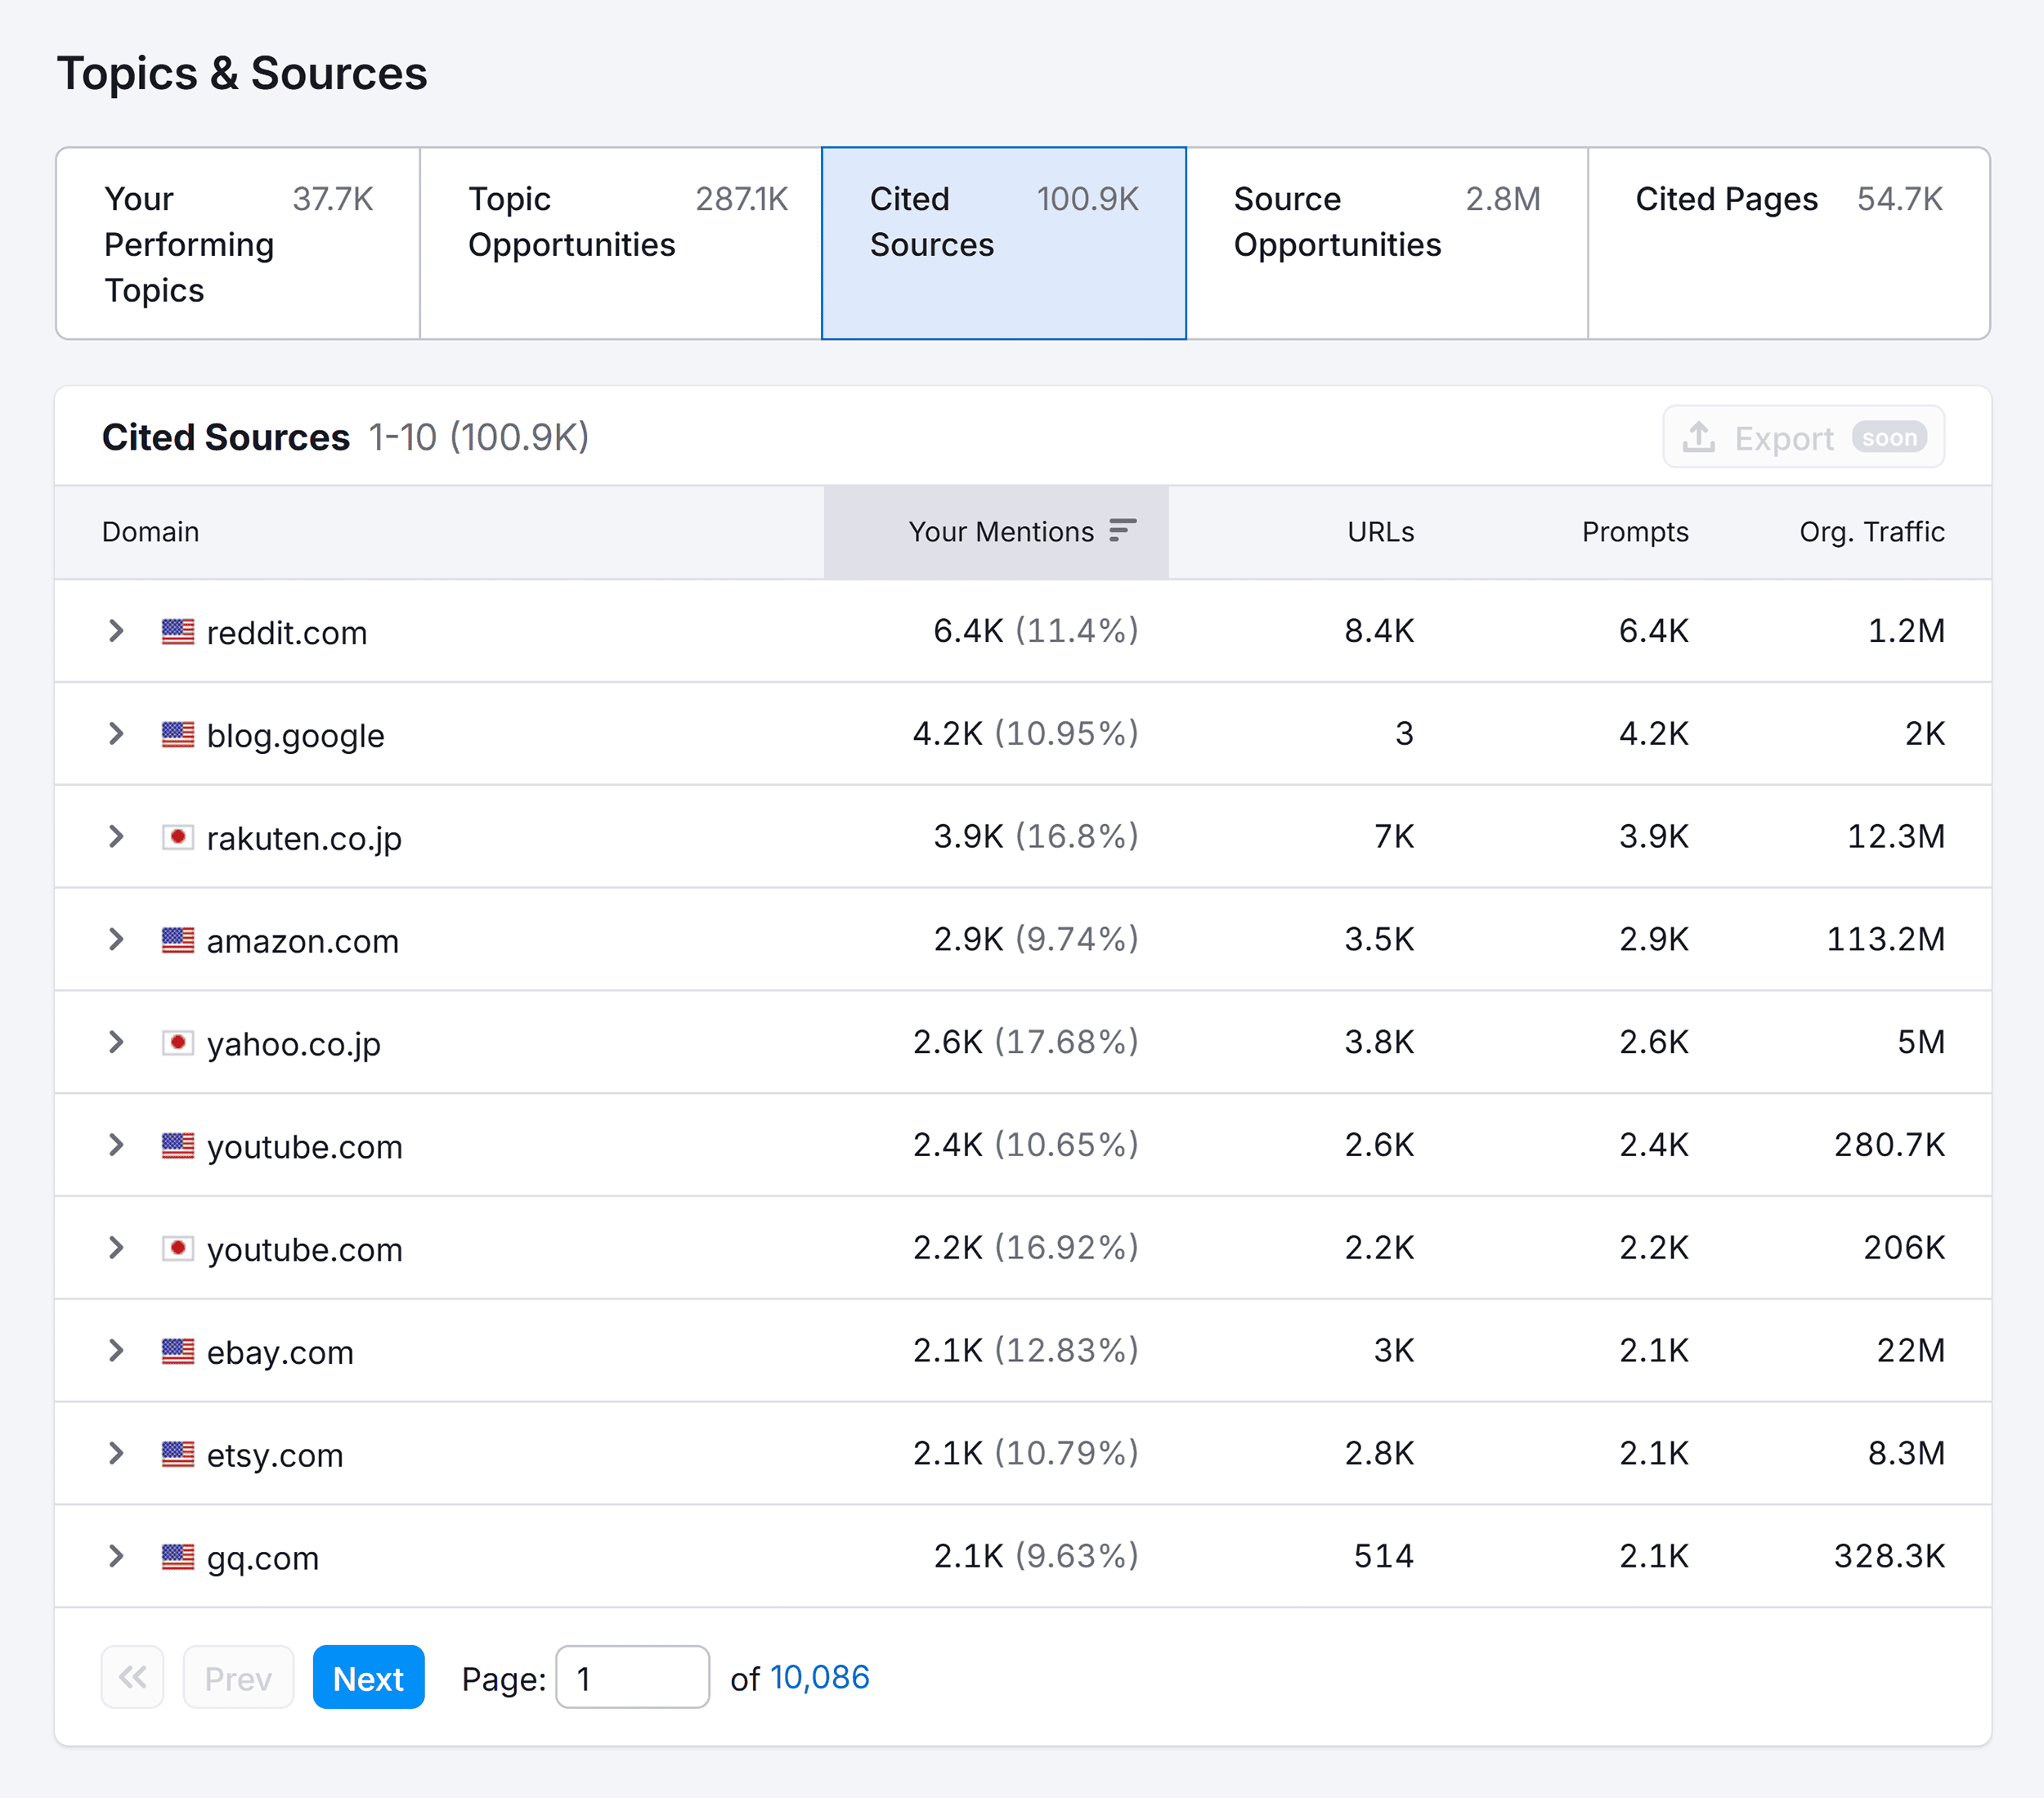Expand the etsy.com row
The image size is (2044, 1798).
point(115,1454)
